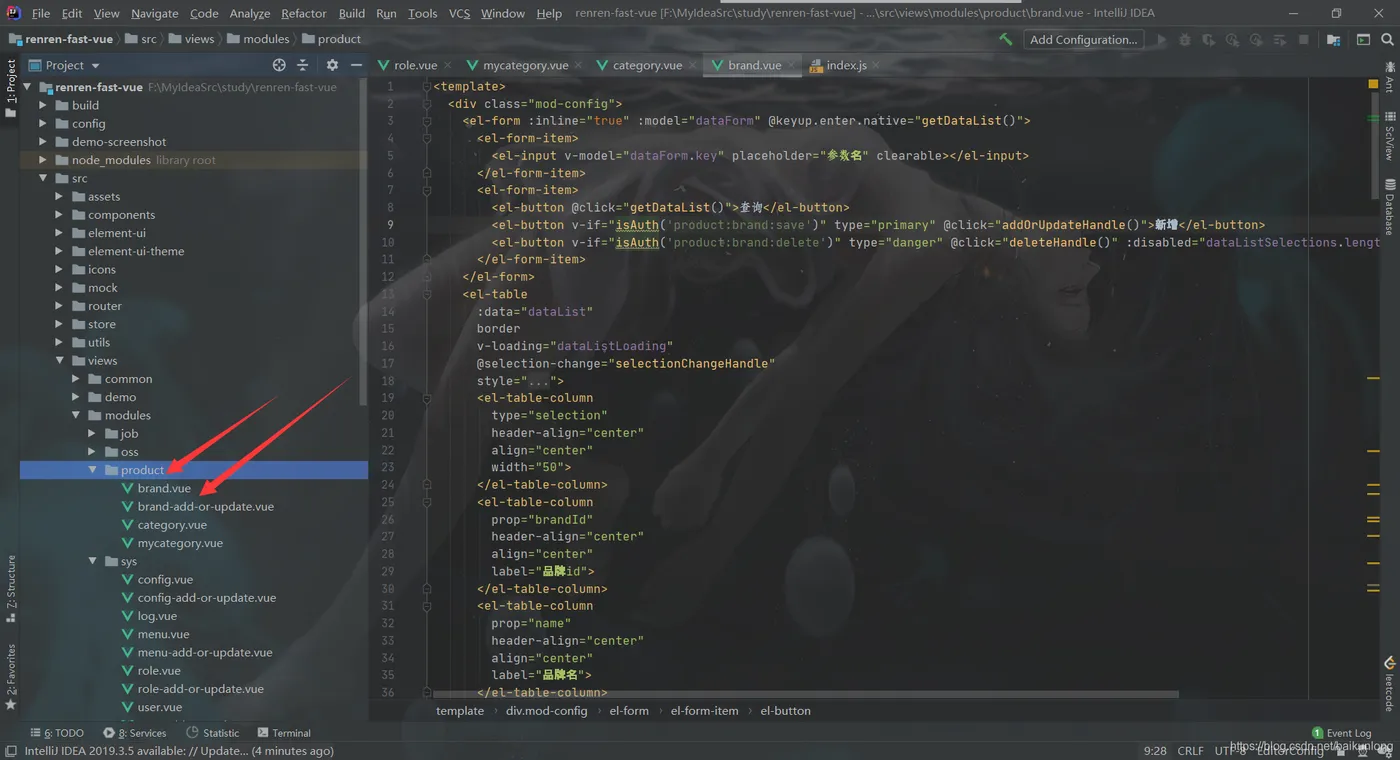Open the SciView tool window
Viewport: 1400px width, 760px height.
[1389, 137]
